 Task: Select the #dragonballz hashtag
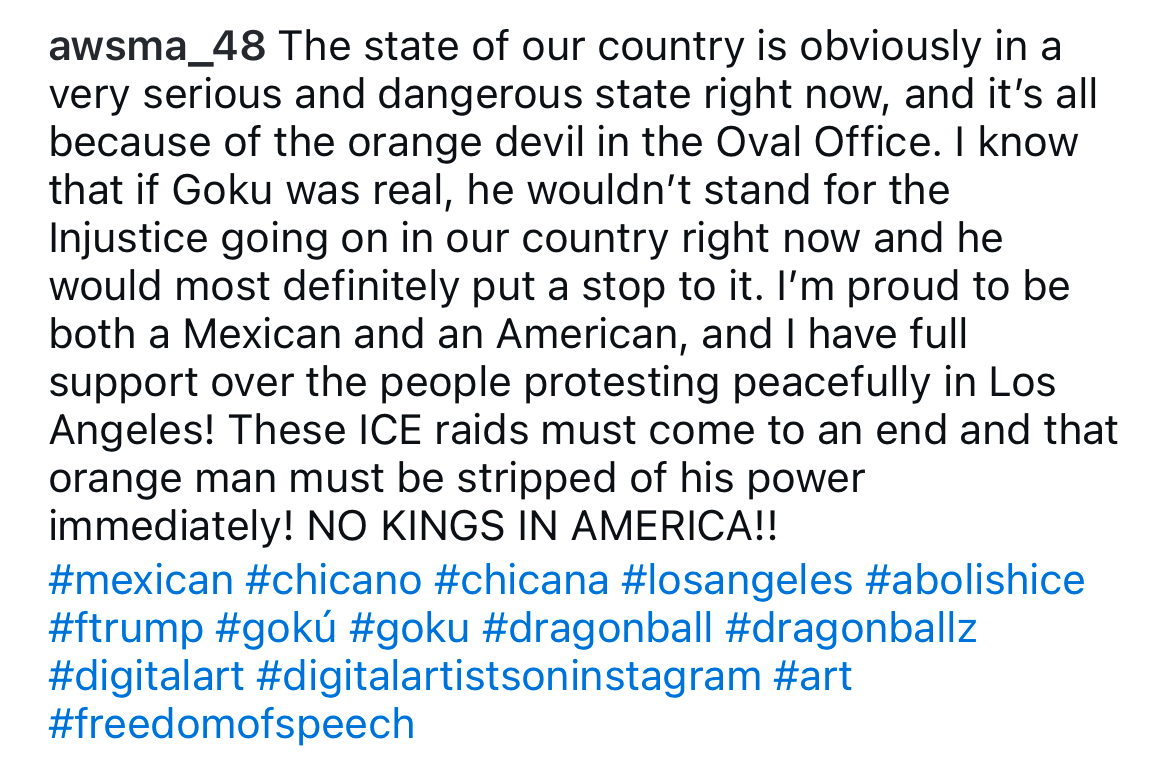(x=851, y=628)
